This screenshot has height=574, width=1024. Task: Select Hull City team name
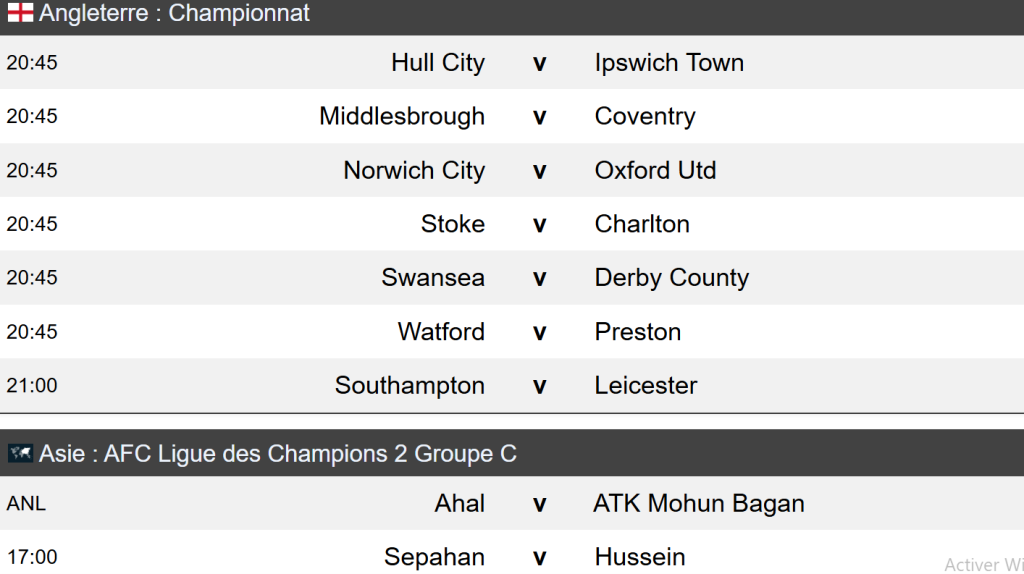click(438, 63)
